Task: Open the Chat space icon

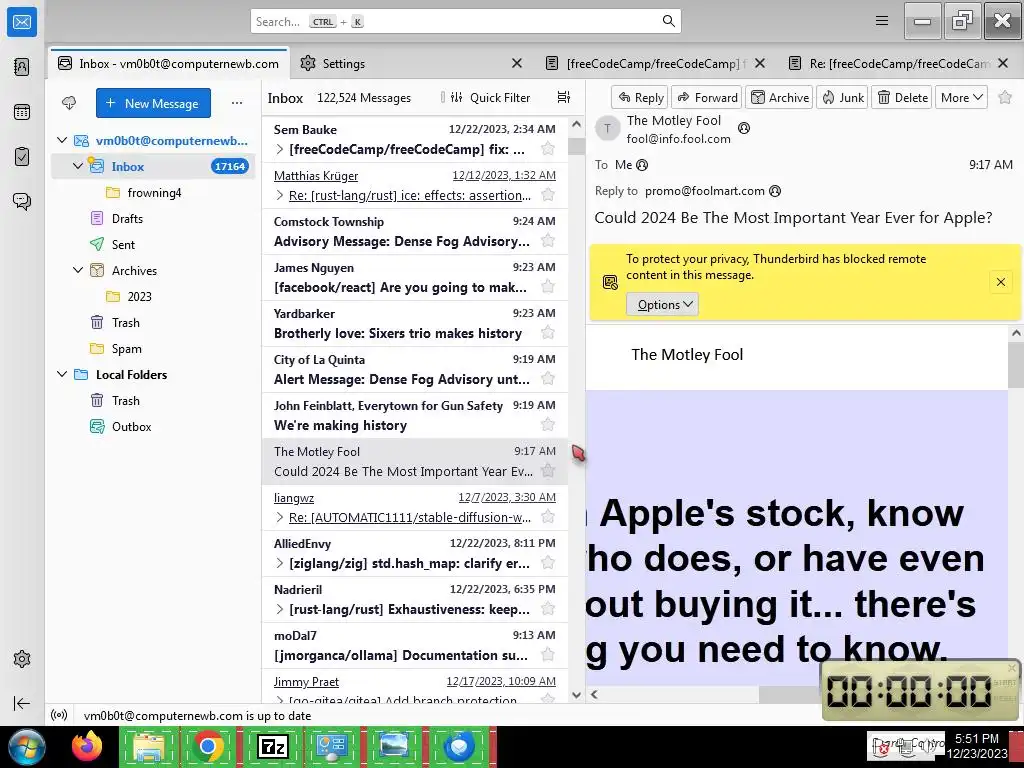Action: [x=22, y=201]
